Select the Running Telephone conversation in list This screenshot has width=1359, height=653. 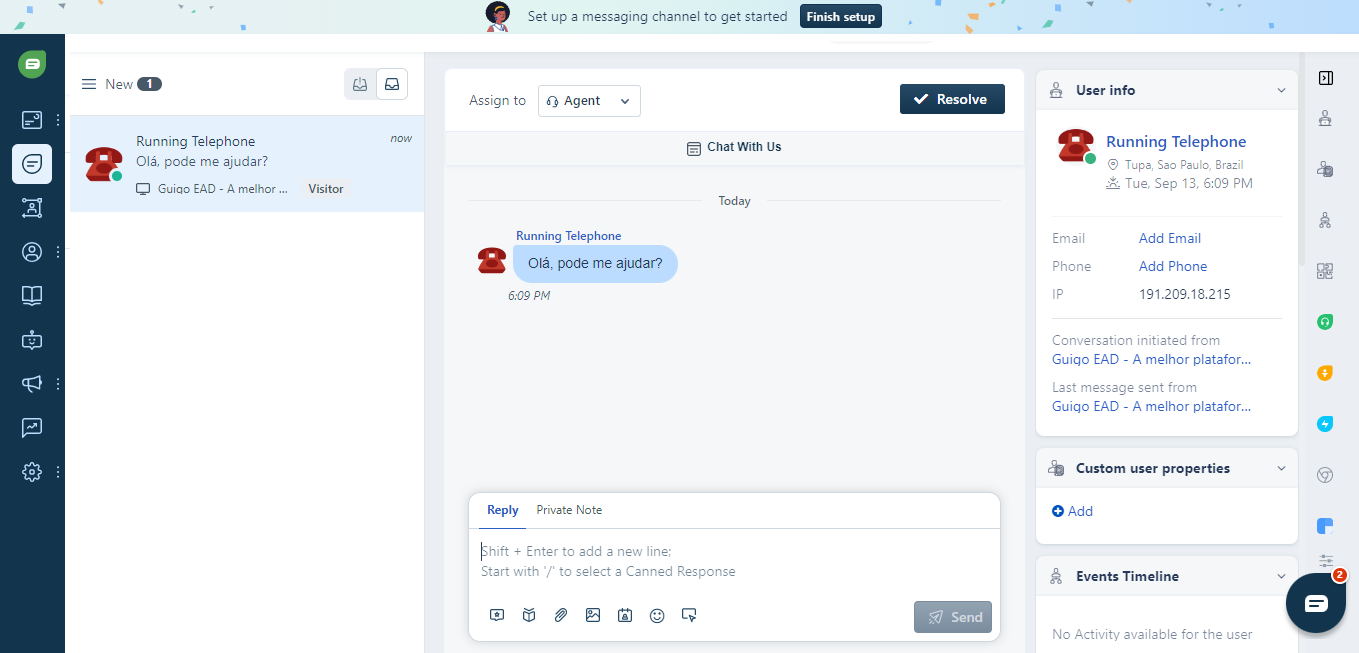247,164
